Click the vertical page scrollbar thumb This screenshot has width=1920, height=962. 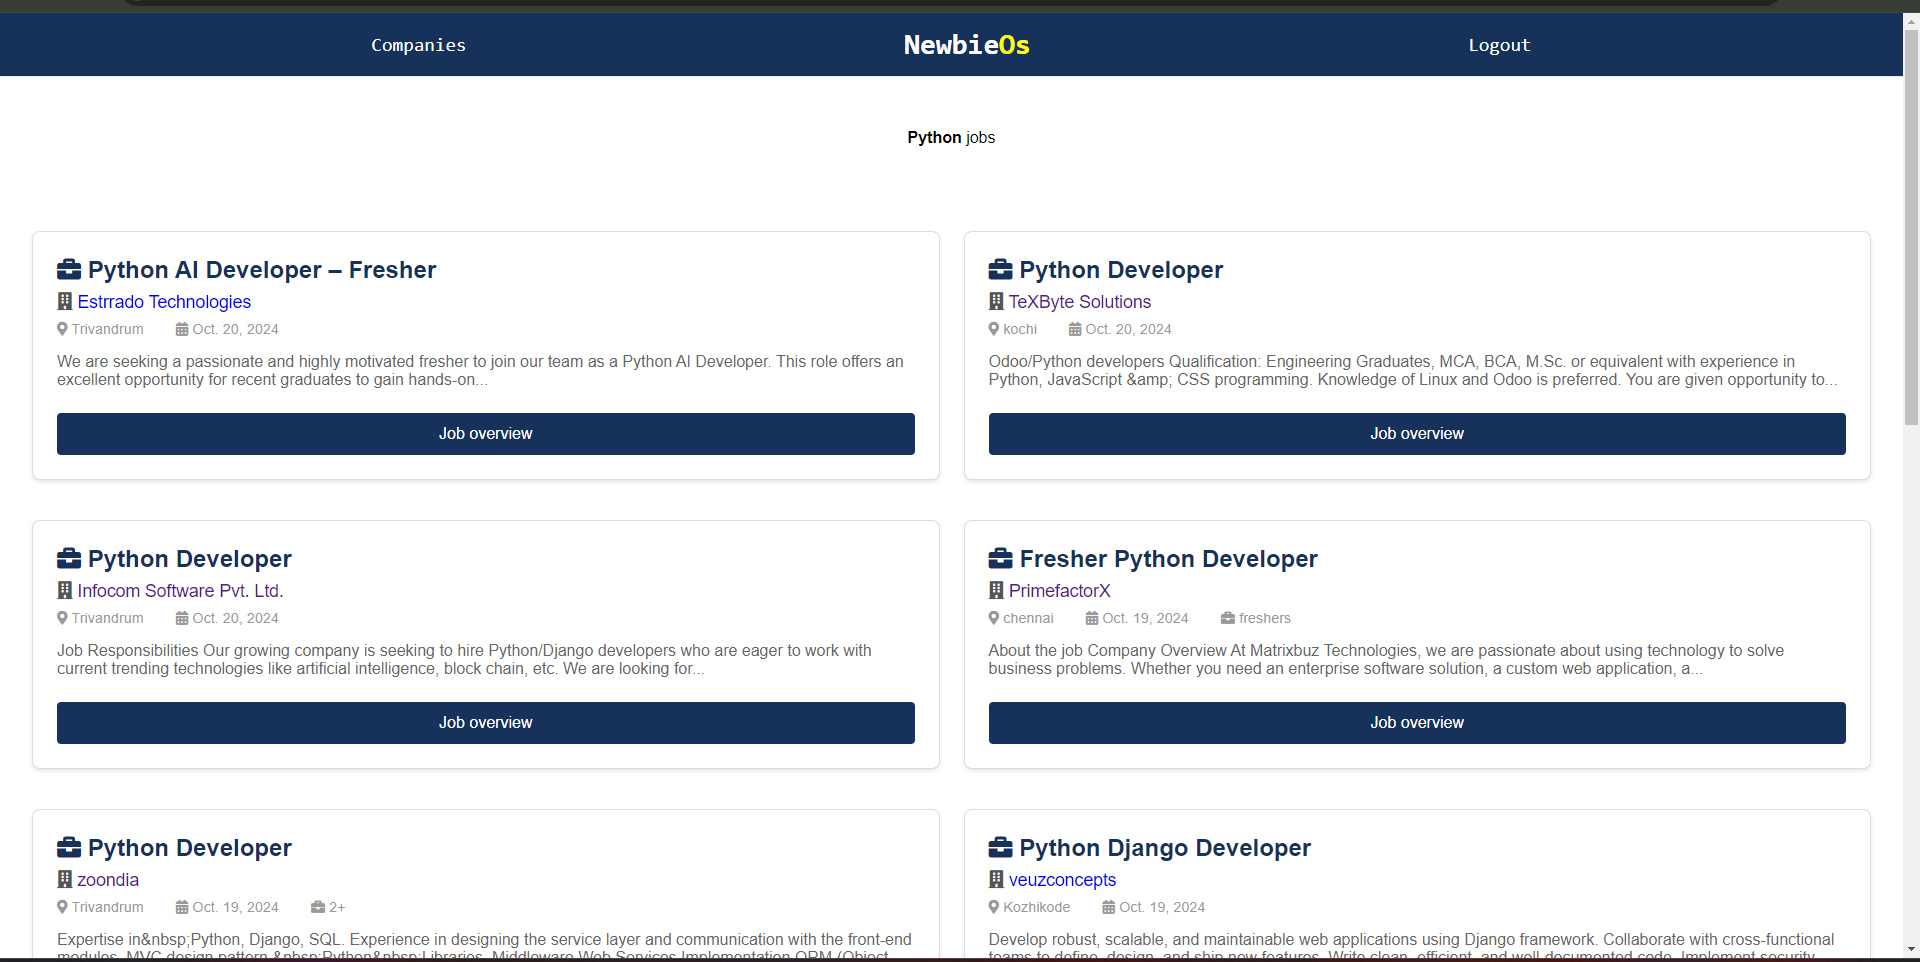pos(1911,230)
